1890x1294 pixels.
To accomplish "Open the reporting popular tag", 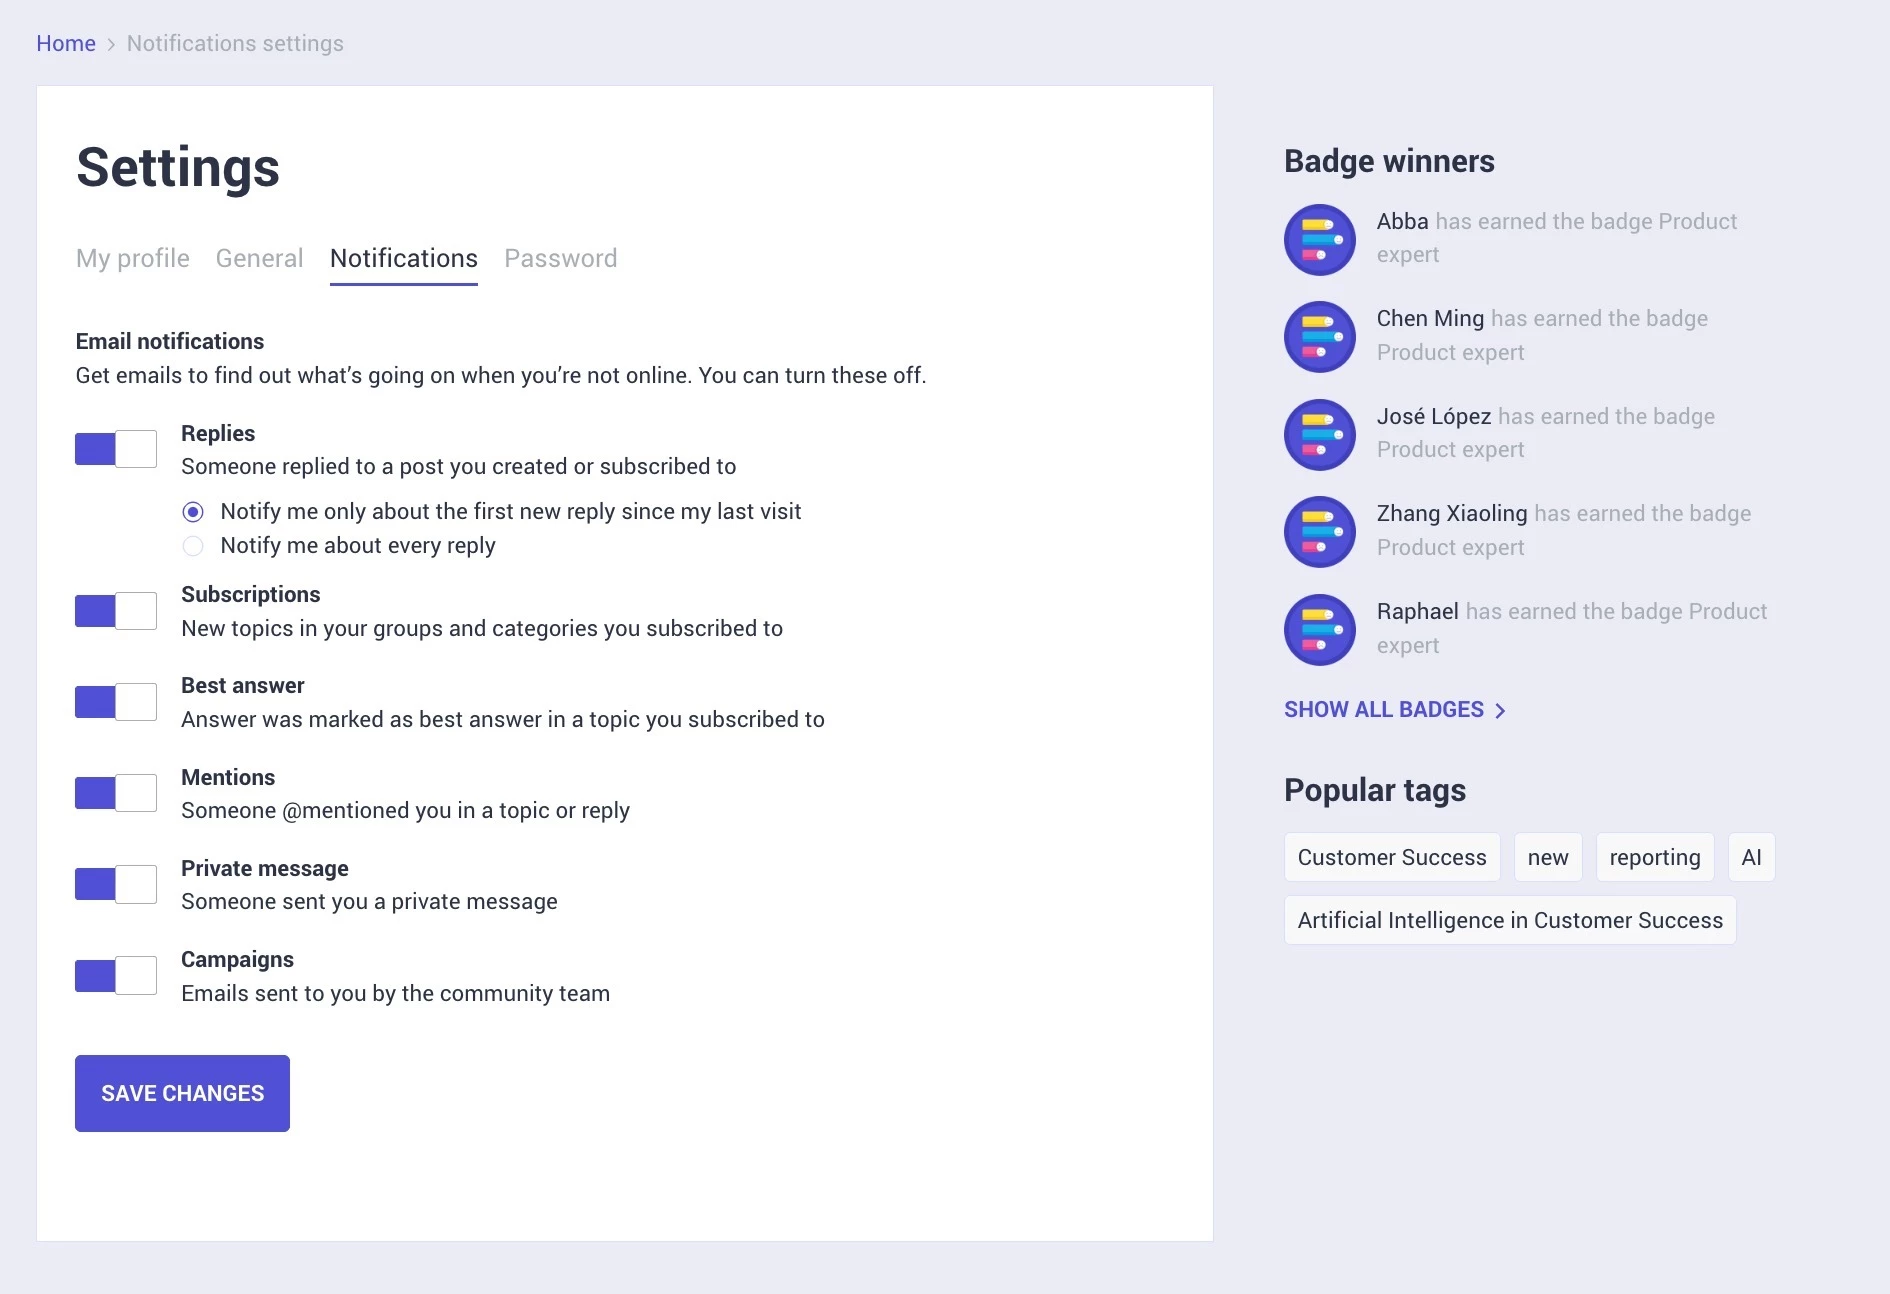I will 1655,857.
